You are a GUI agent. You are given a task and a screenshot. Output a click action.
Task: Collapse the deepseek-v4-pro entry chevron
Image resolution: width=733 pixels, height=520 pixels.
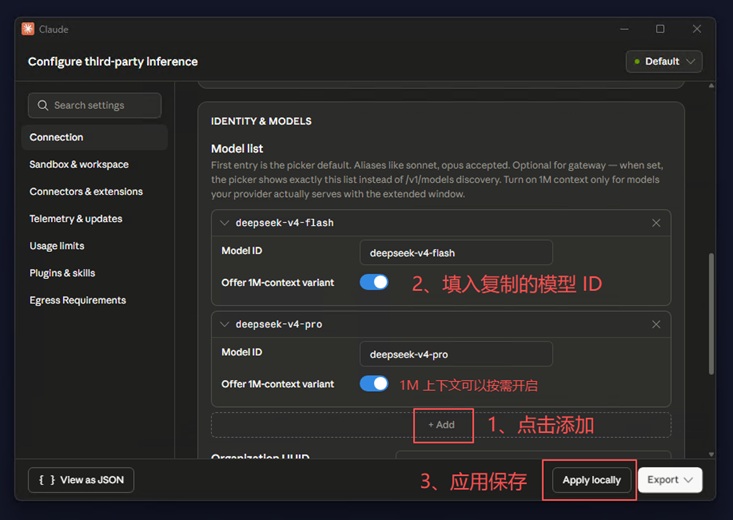click(x=224, y=325)
